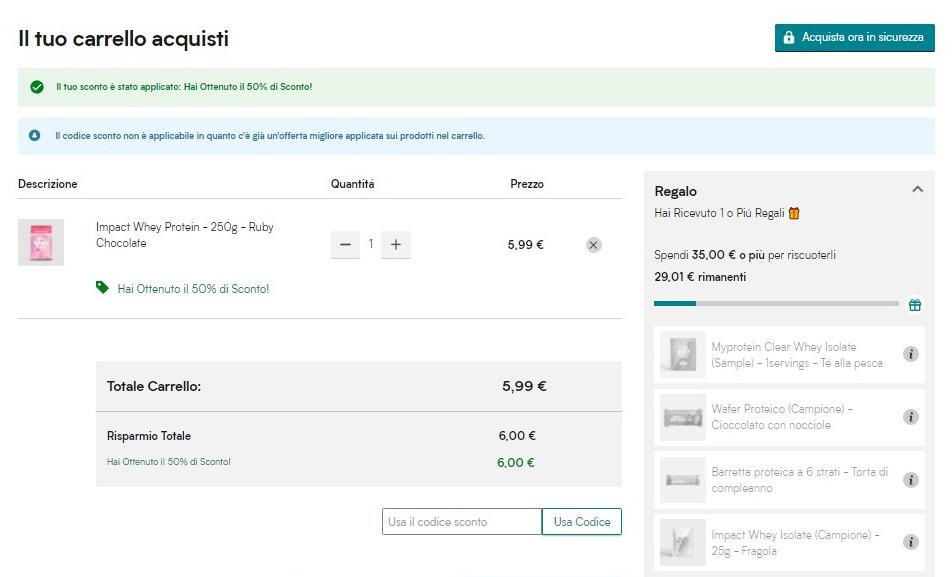Click the green checkmark success icon
The height and width of the screenshot is (577, 952).
[x=37, y=87]
